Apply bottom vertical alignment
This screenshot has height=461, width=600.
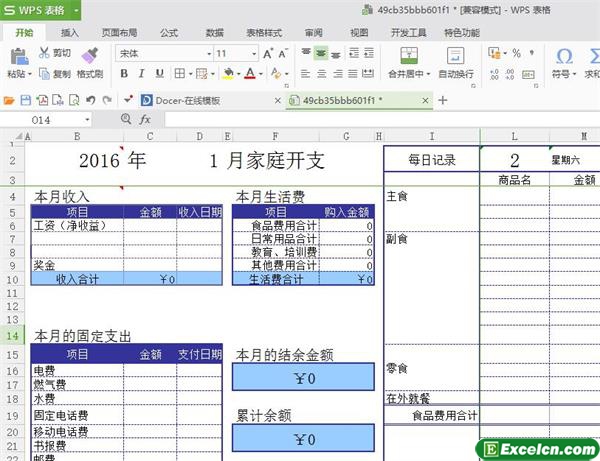pos(336,54)
